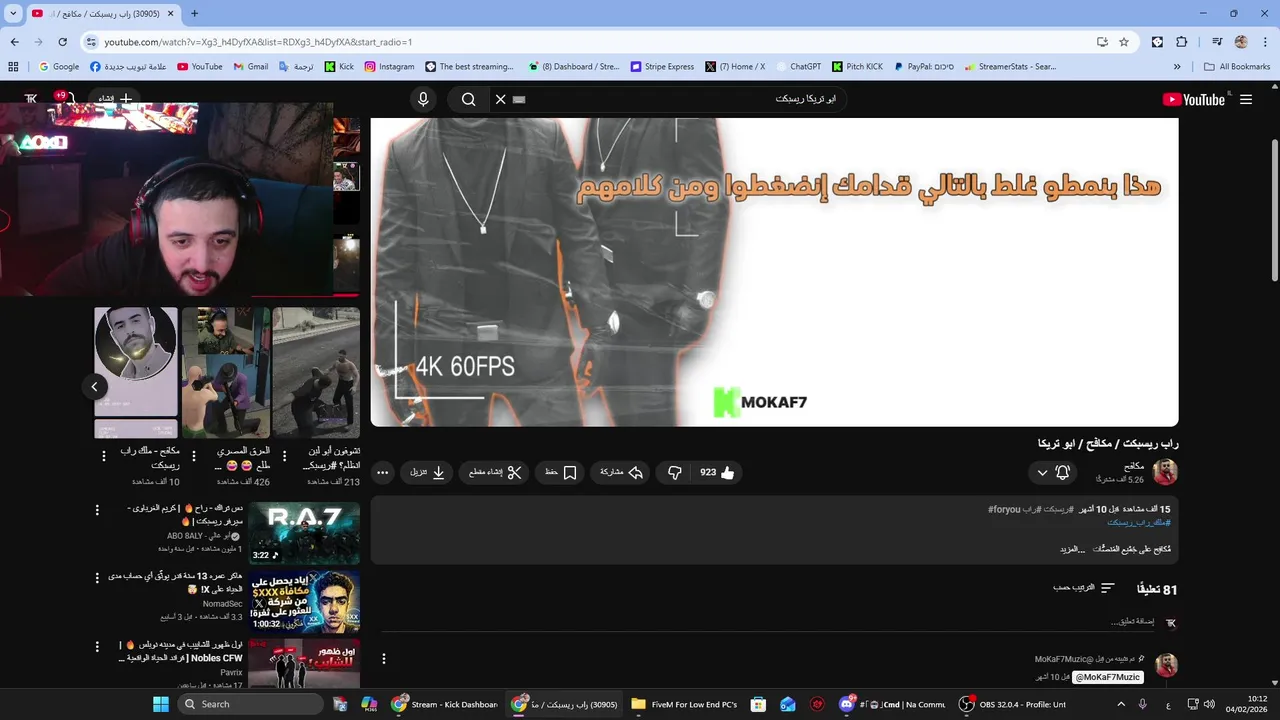
Task: Like the video with 923 thumbs up
Action: pos(717,472)
